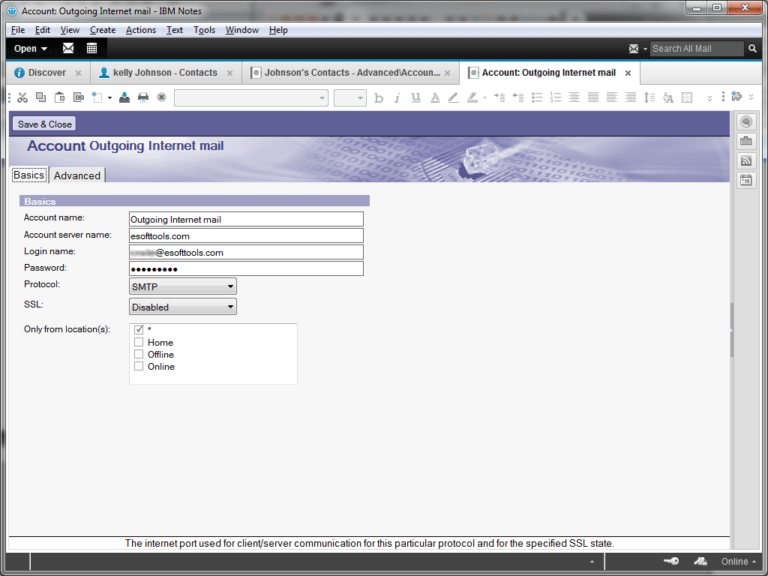Image resolution: width=768 pixels, height=576 pixels.
Task: Check the Offline location checkbox
Action: [x=139, y=354]
